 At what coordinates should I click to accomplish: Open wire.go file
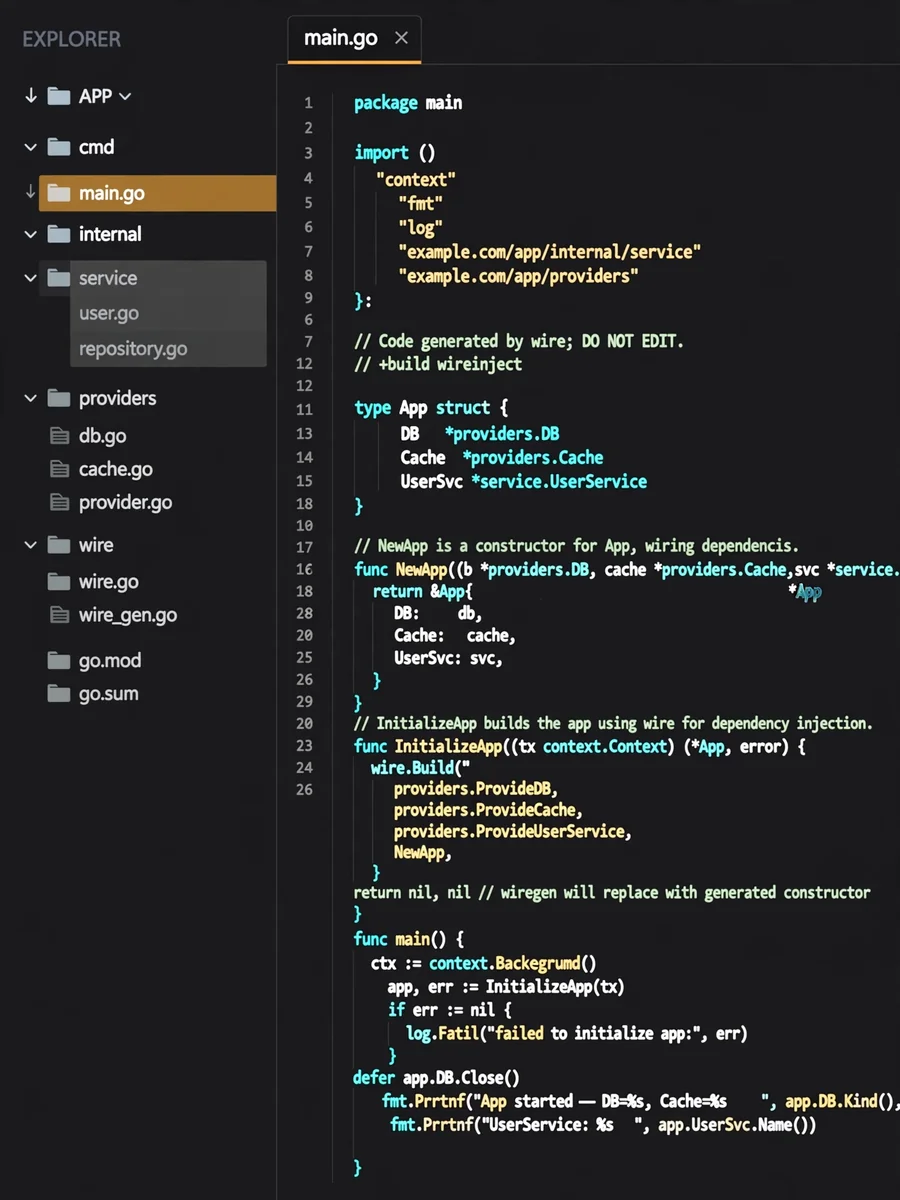click(x=109, y=582)
